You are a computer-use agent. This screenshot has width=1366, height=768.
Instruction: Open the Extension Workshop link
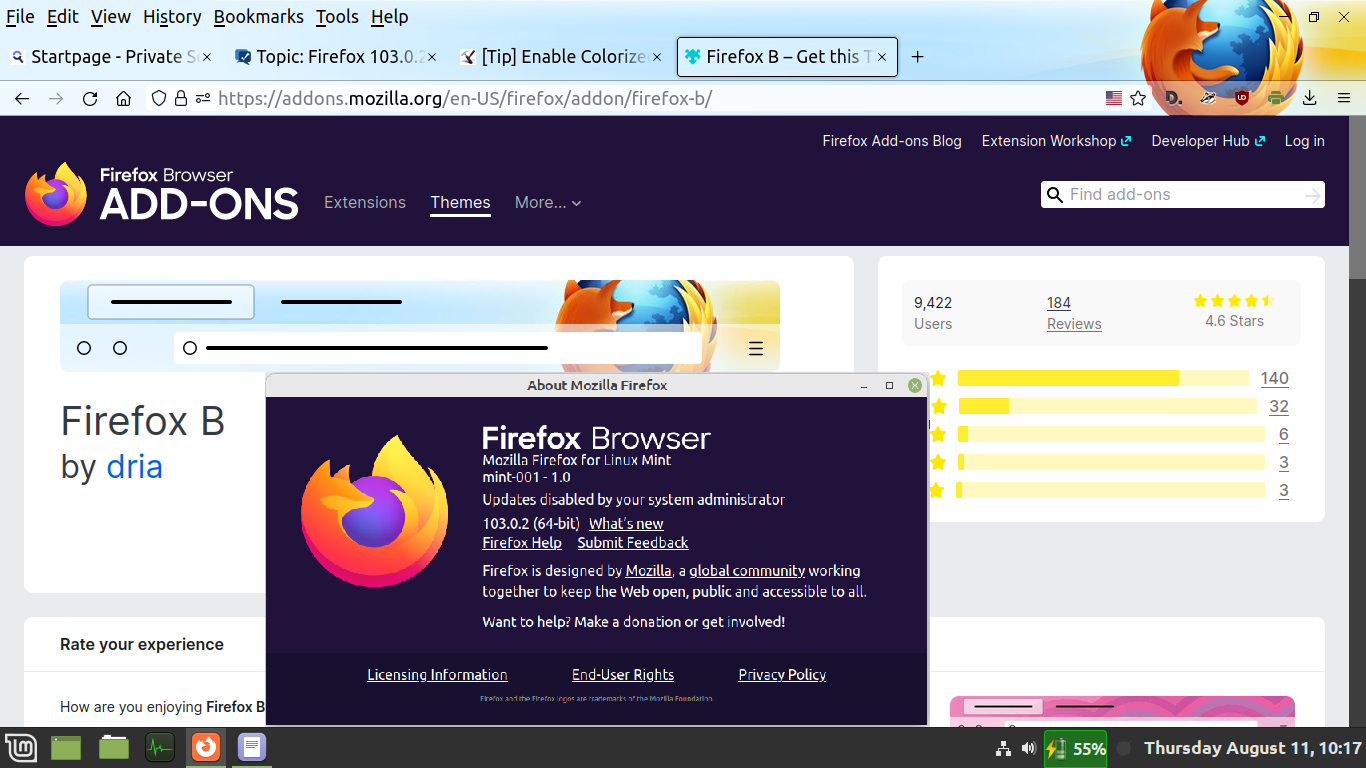pyautogui.click(x=1056, y=141)
